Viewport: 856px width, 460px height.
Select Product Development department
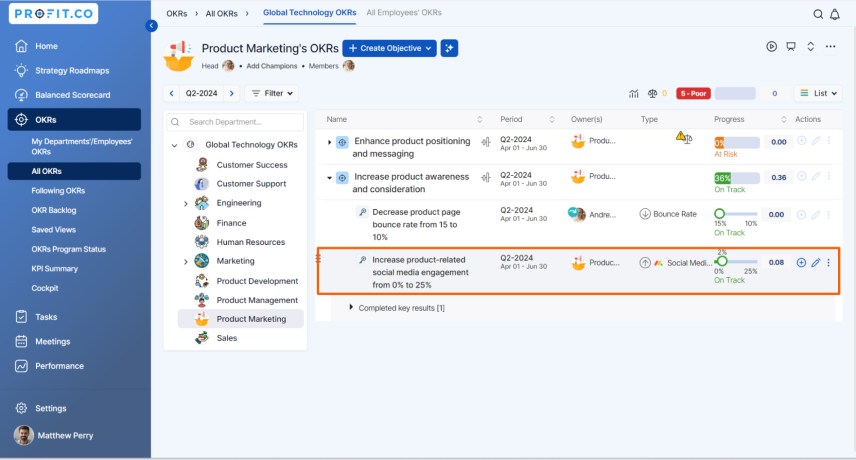pyautogui.click(x=257, y=281)
